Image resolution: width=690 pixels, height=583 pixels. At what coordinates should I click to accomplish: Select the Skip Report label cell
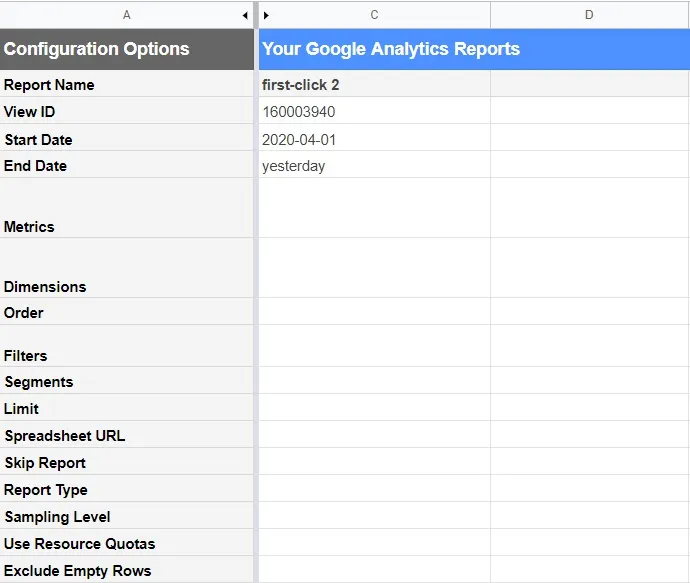point(127,462)
